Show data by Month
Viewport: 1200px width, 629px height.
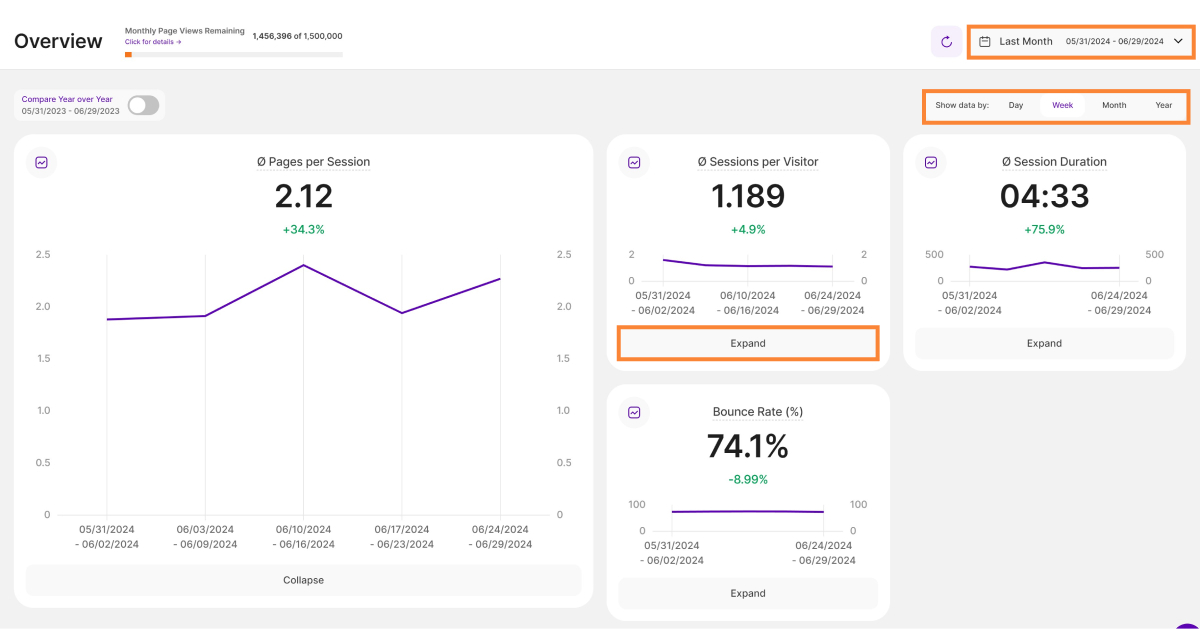1113,105
